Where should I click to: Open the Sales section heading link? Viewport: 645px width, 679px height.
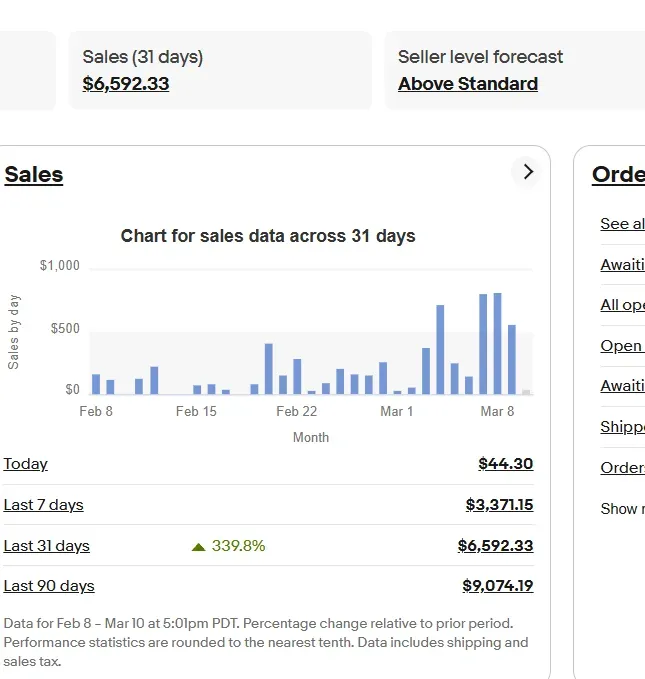pos(33,175)
